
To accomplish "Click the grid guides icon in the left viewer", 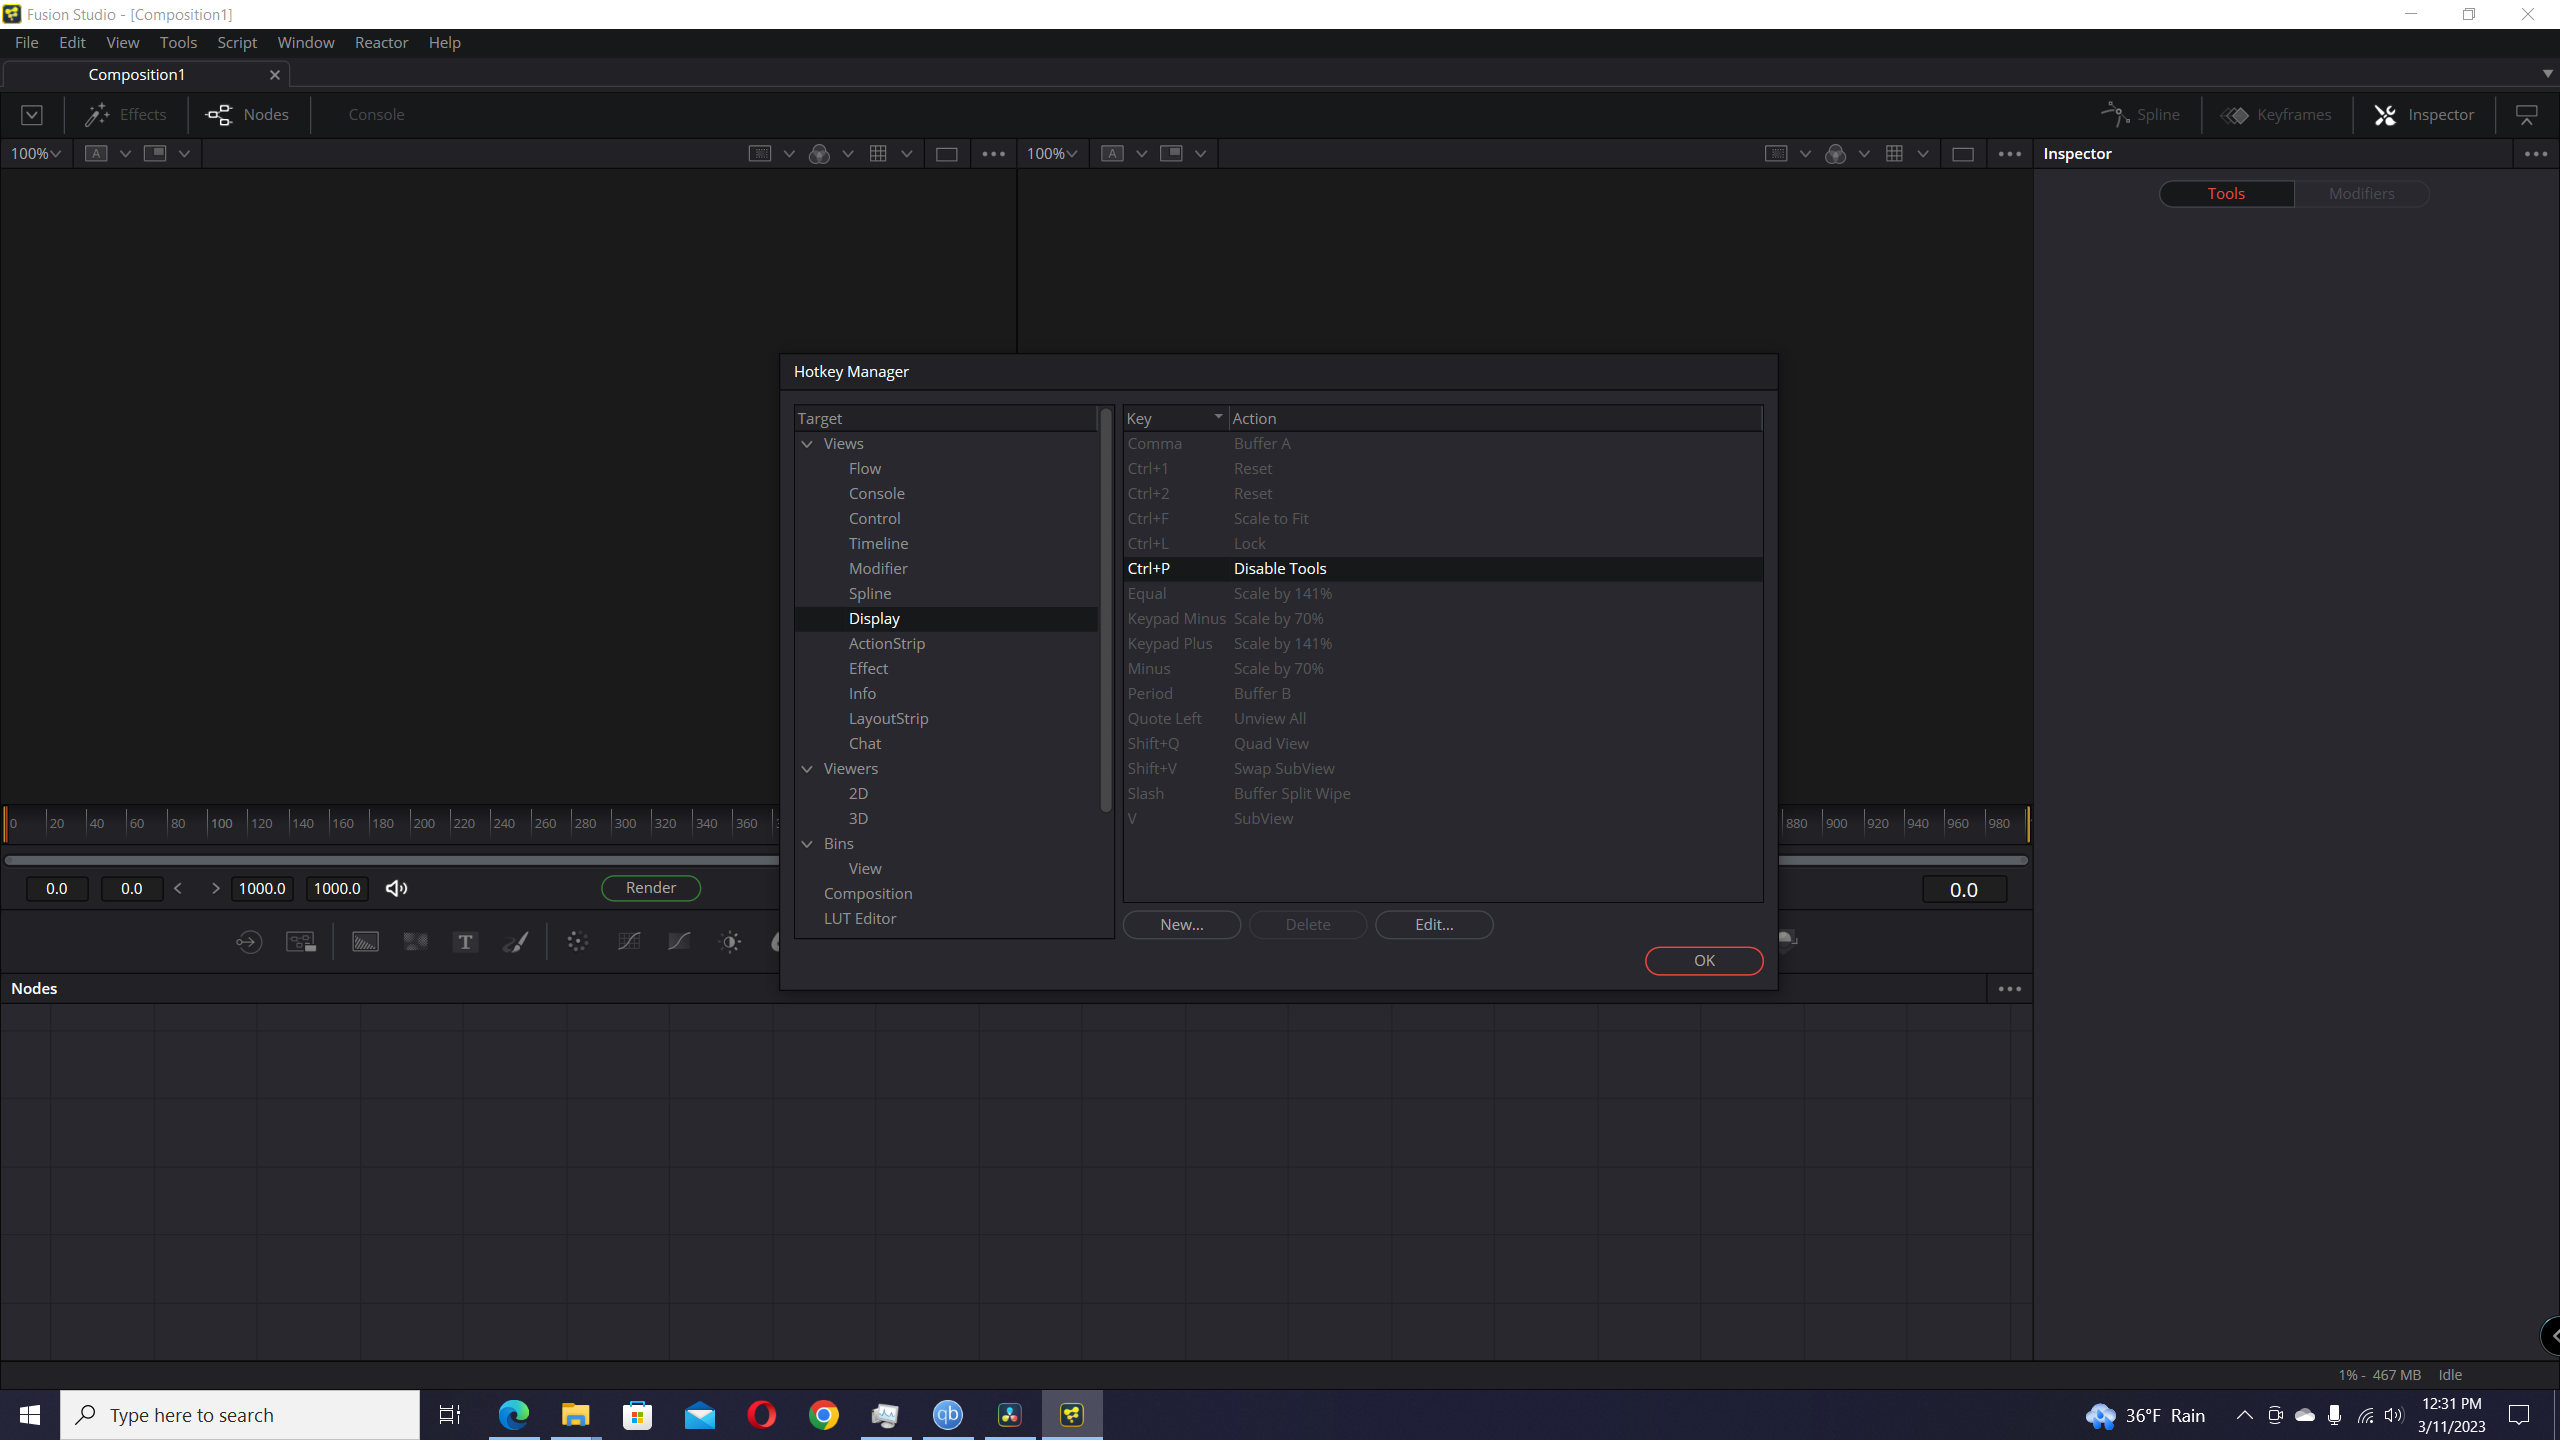I will (x=878, y=153).
